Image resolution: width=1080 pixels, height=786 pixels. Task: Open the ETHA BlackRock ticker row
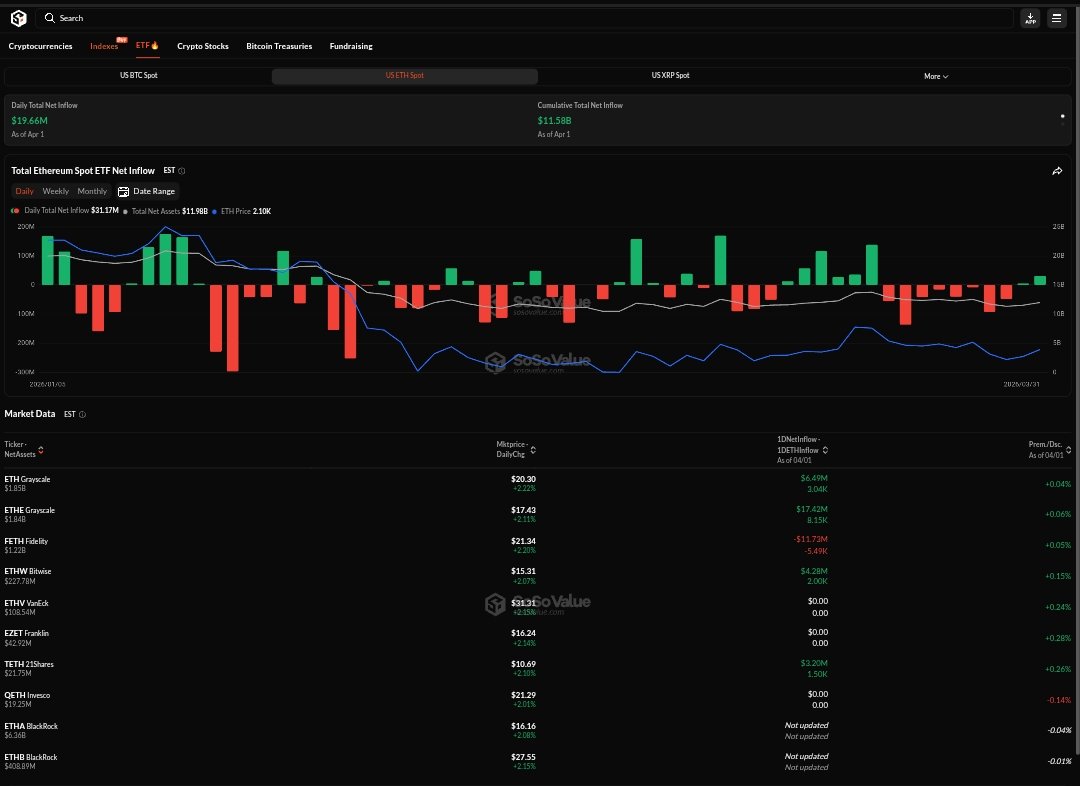(x=27, y=727)
